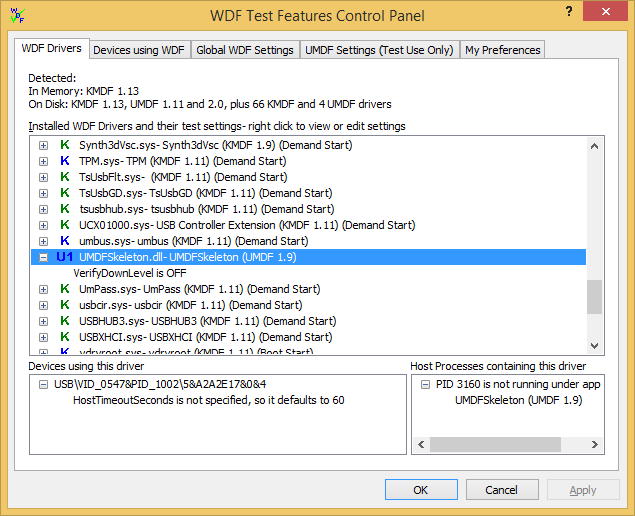Select UCX01000.sys USB Controller Extension row
This screenshot has height=516, width=635.
click(247, 225)
